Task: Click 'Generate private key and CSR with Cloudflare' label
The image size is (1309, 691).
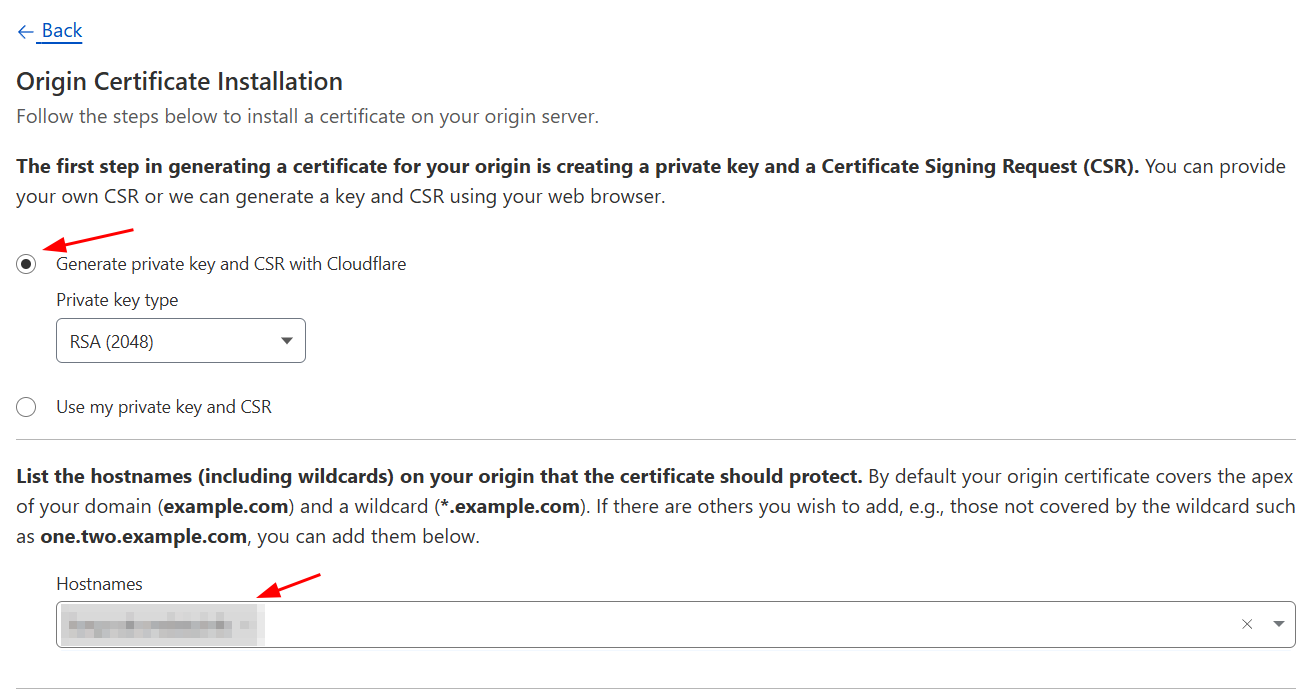Action: pos(231,264)
